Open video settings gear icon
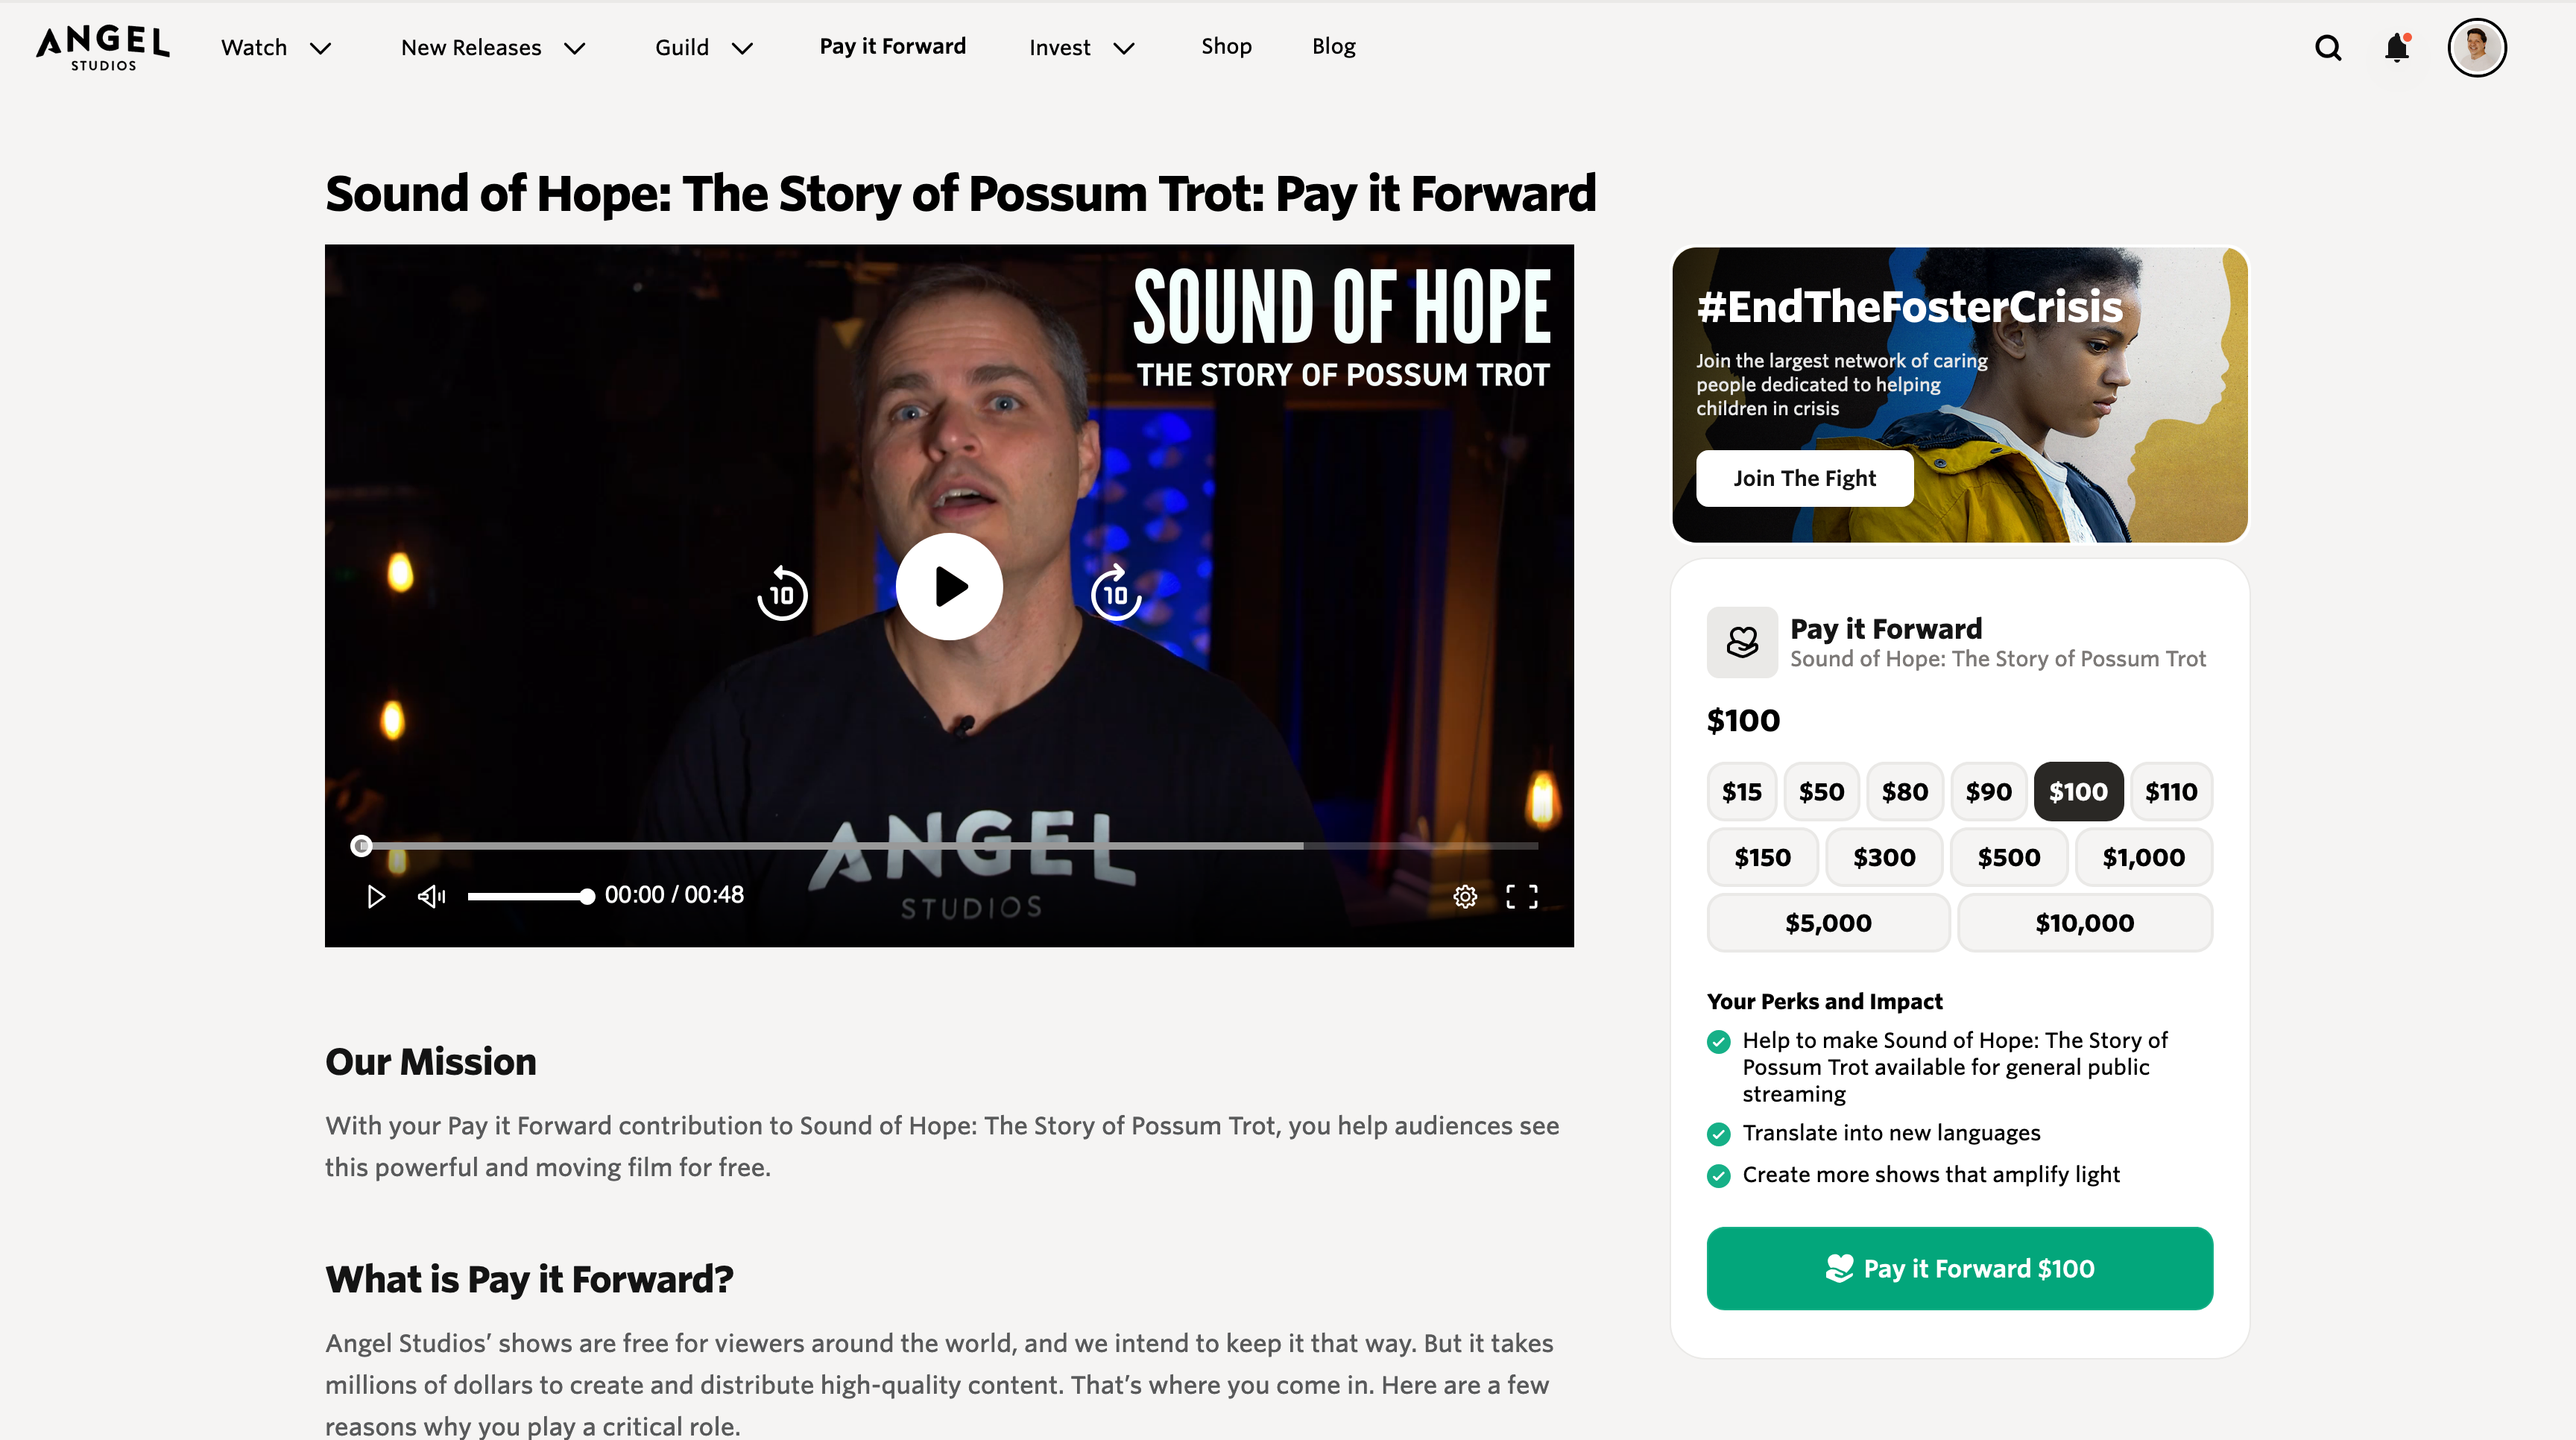 click(1465, 896)
